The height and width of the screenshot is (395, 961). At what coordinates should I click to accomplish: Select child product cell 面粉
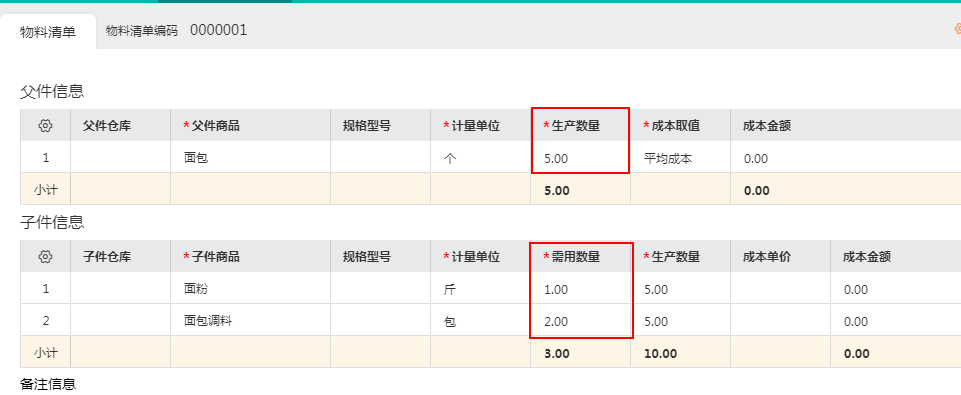tap(250, 289)
